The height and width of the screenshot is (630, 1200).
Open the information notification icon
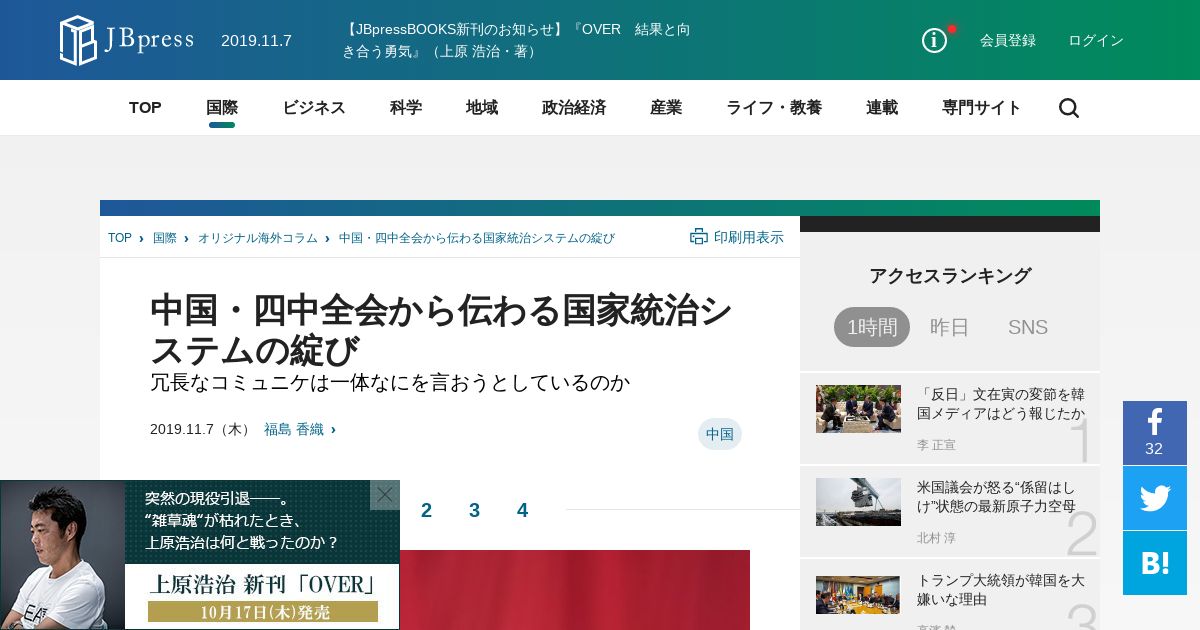(x=935, y=40)
